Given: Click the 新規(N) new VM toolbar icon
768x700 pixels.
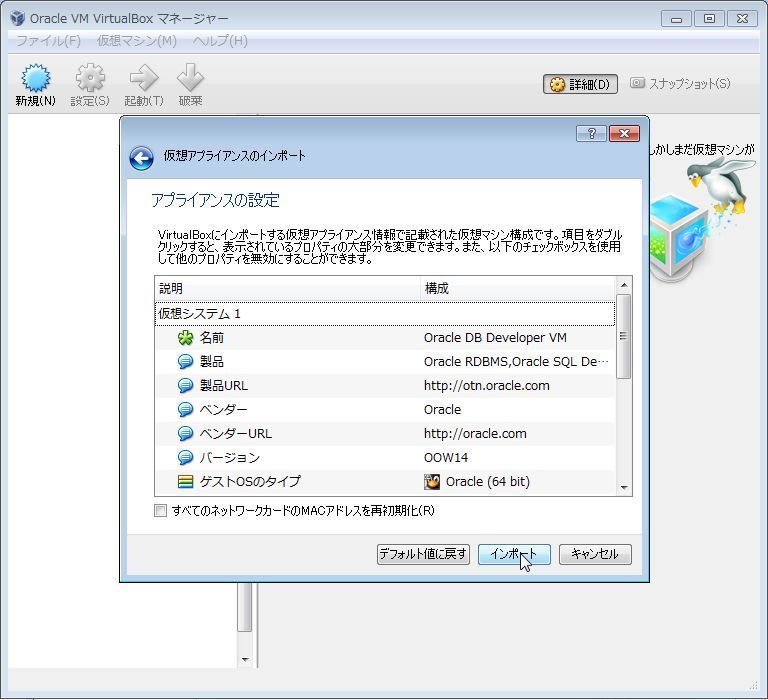Looking at the screenshot, I should tap(36, 78).
